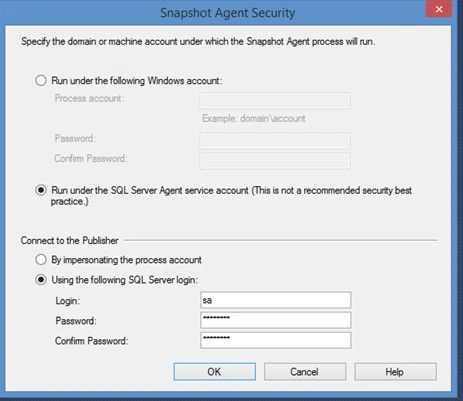Click the Snapshot Agent Security title bar
Viewport: 463px width, 401px height.
pos(227,13)
